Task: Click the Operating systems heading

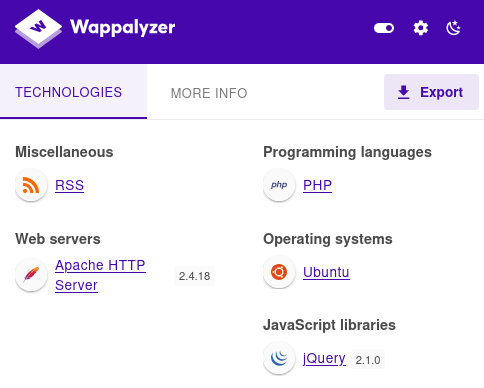Action: point(328,239)
